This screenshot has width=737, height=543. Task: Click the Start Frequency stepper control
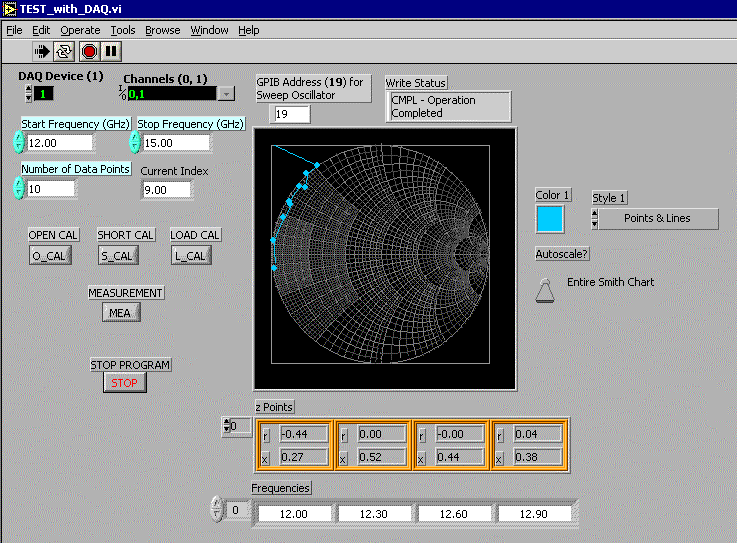click(19, 142)
